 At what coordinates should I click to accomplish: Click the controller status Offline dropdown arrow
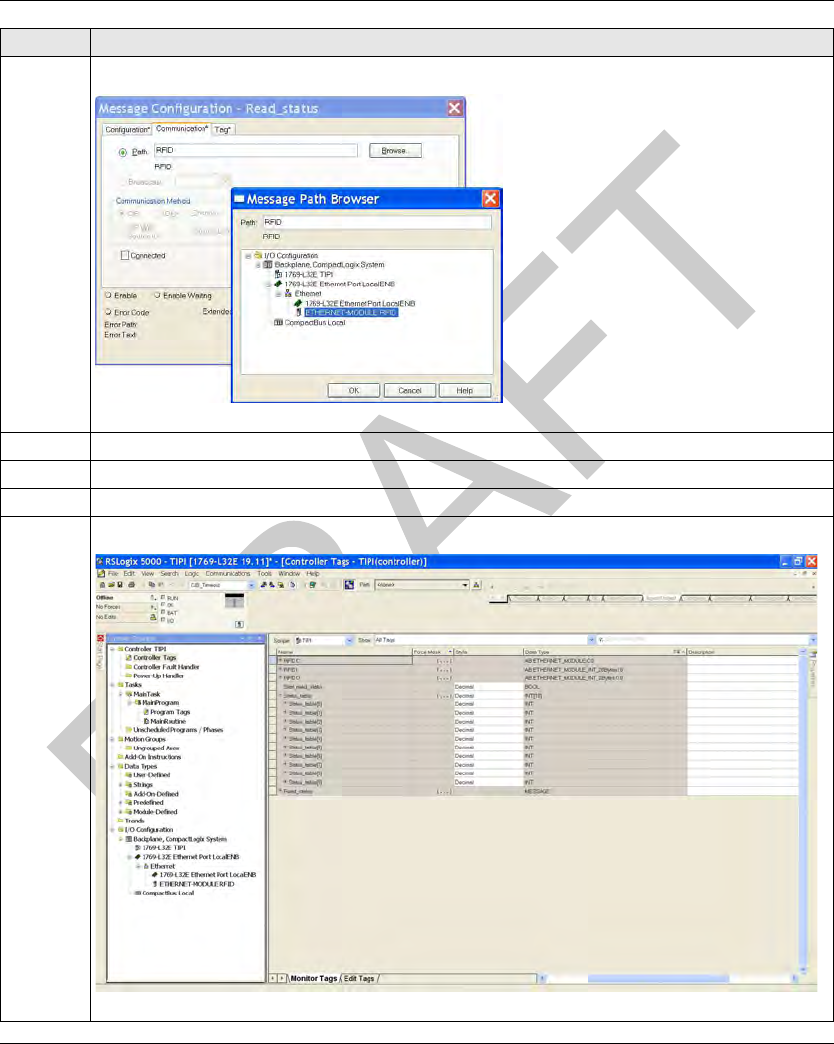[153, 598]
